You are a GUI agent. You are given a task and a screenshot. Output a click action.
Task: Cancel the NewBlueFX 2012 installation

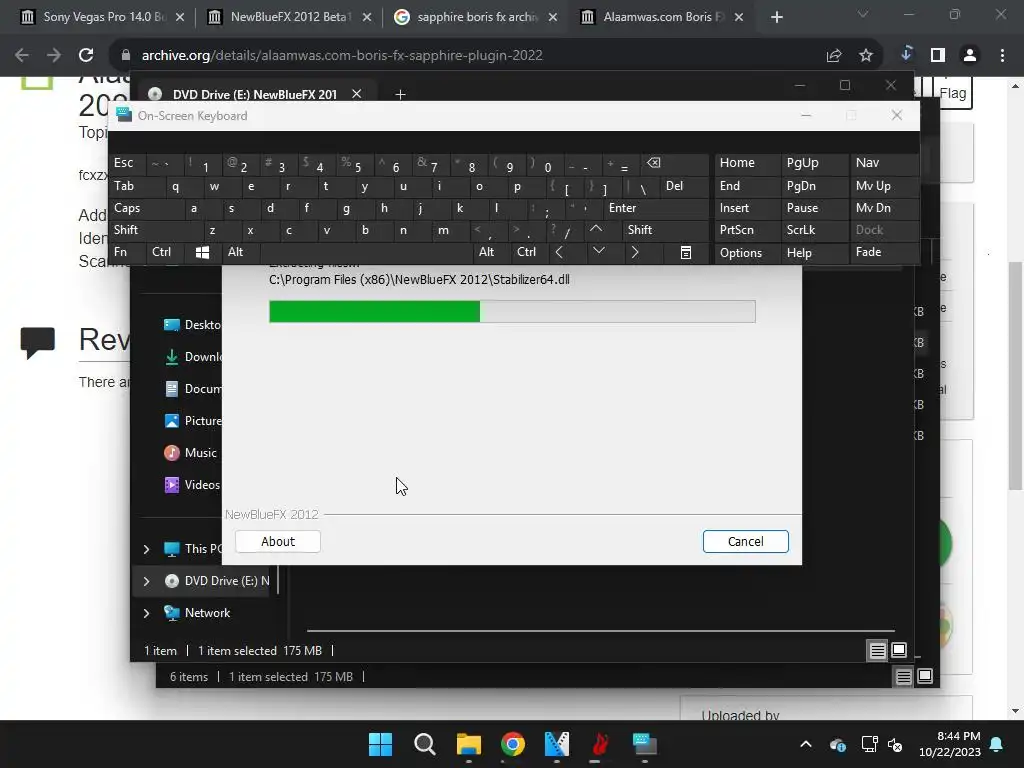(745, 541)
